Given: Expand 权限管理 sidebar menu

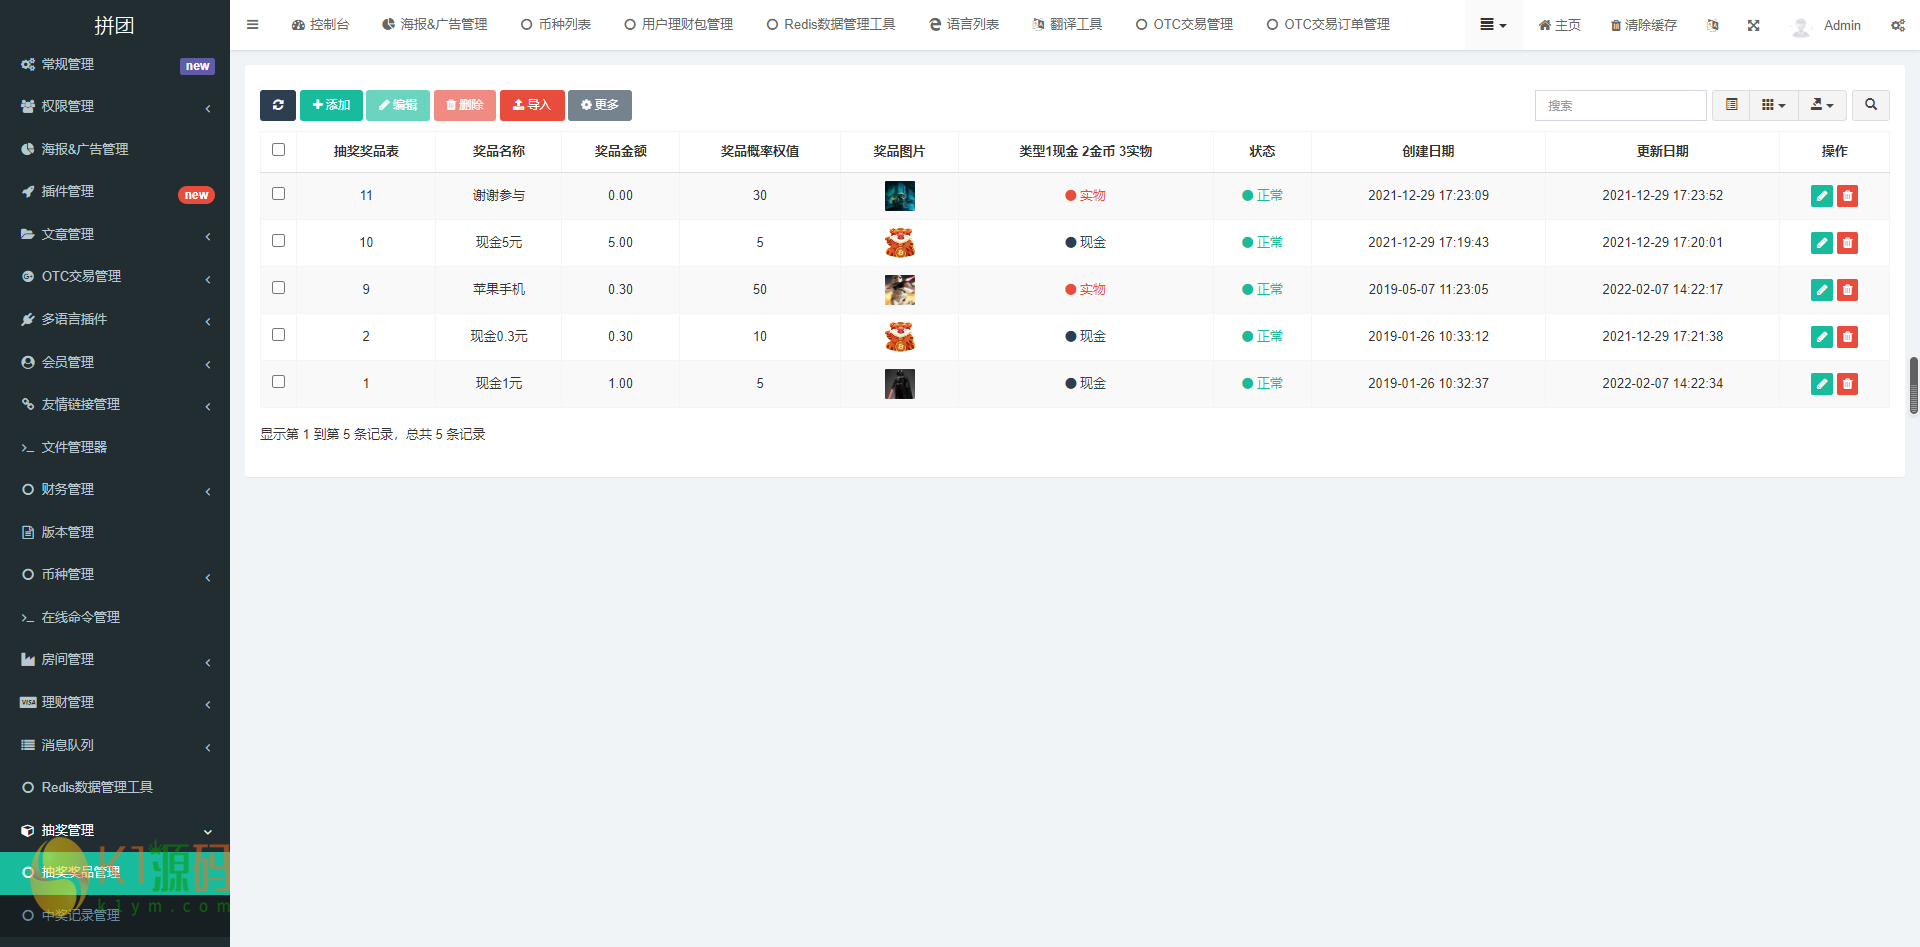Looking at the screenshot, I should [x=115, y=107].
